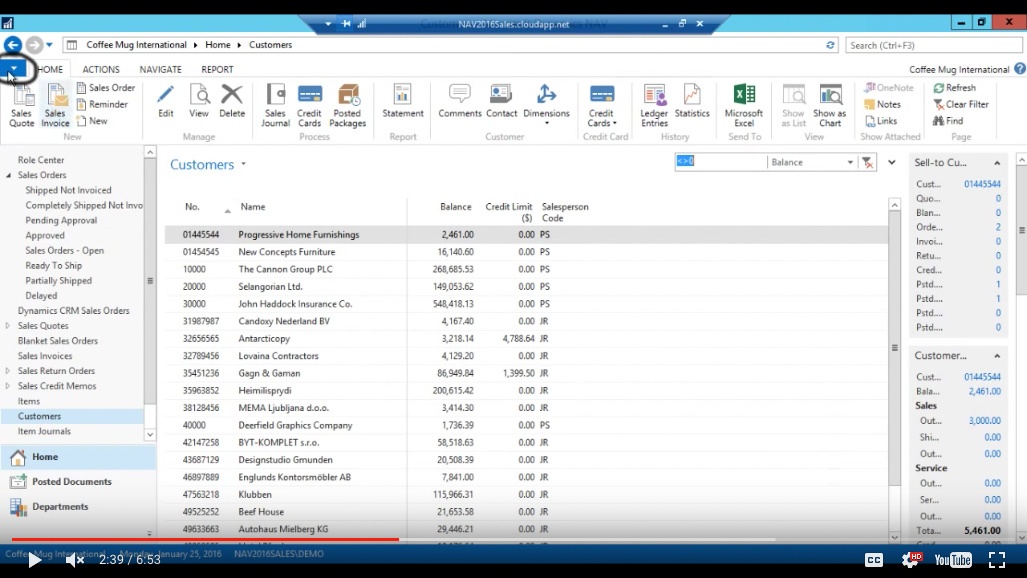Click outstanding orders amount 3,000.00 link

pyautogui.click(x=984, y=421)
